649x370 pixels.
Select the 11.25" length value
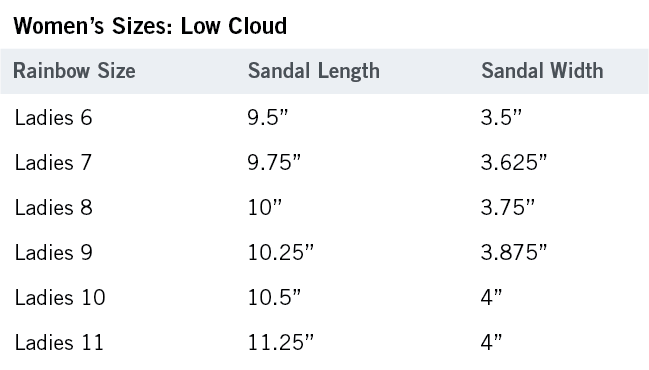coord(281,343)
